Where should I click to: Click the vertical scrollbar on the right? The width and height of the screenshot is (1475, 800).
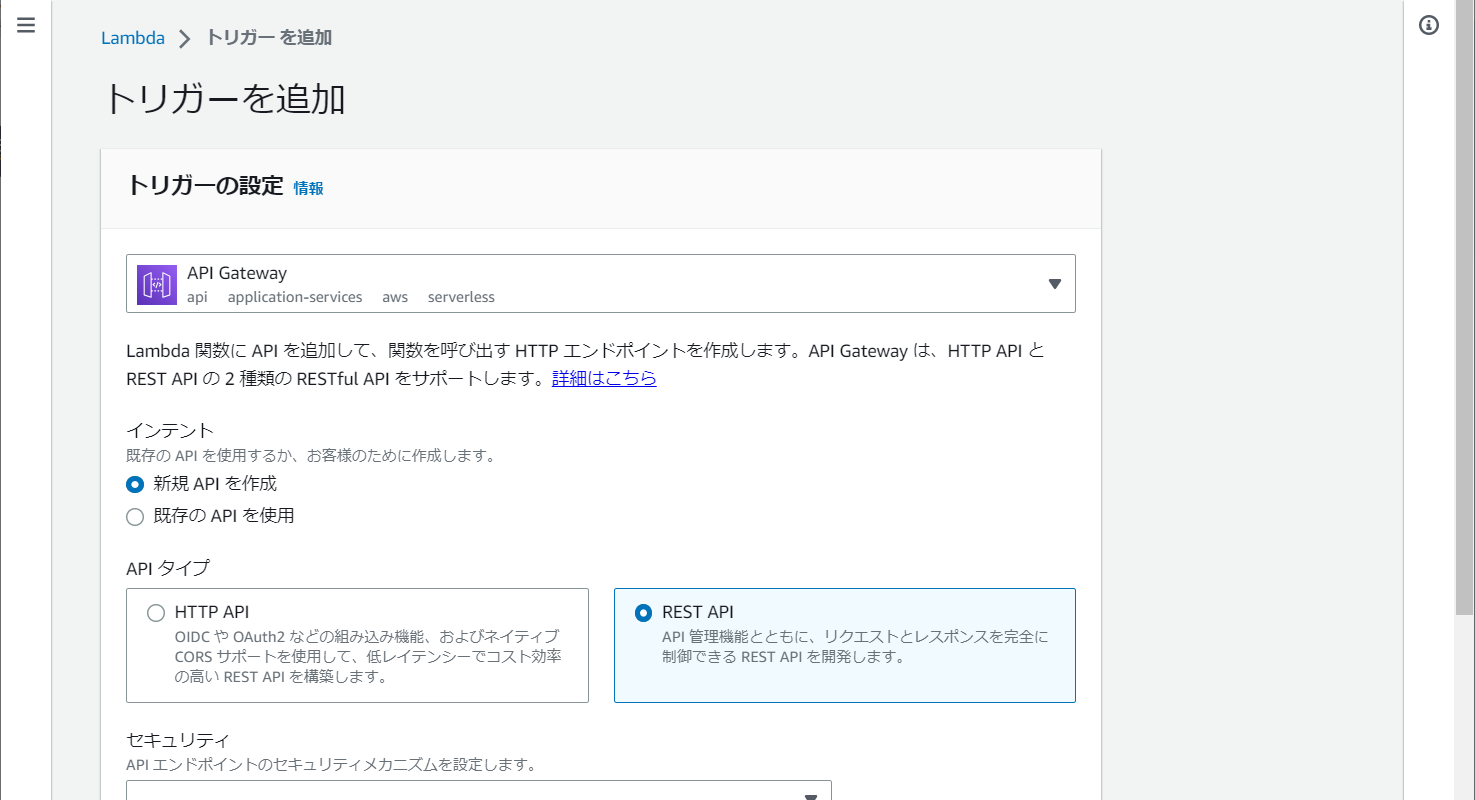[1464, 300]
